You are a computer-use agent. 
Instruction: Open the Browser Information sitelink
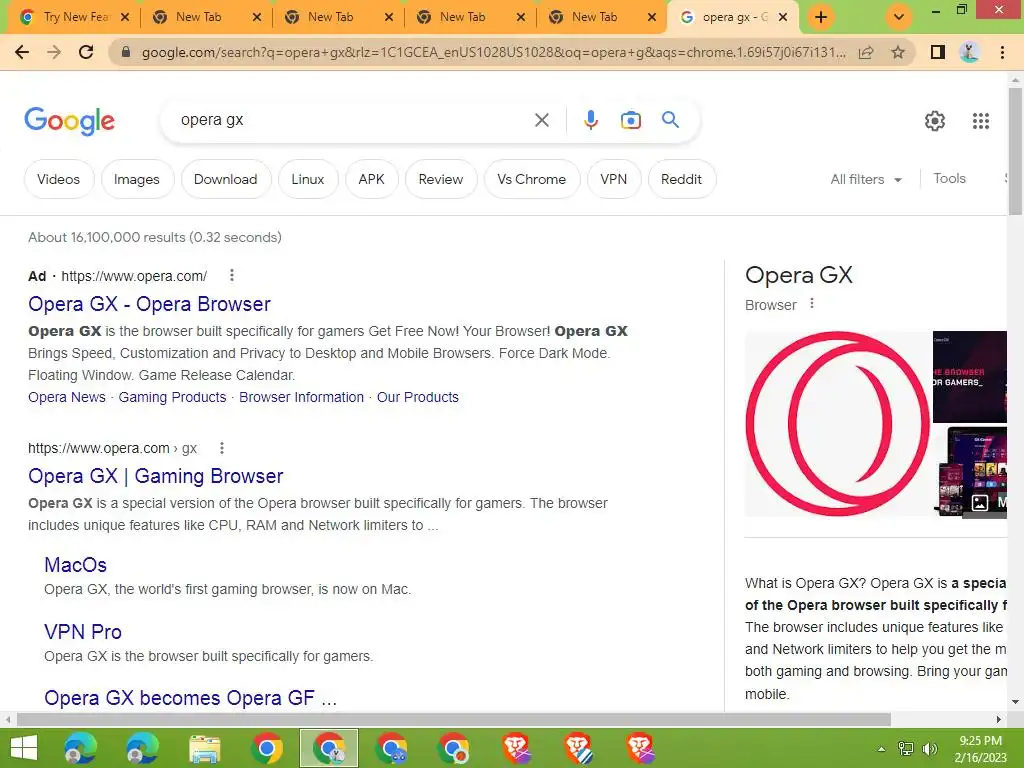[301, 397]
